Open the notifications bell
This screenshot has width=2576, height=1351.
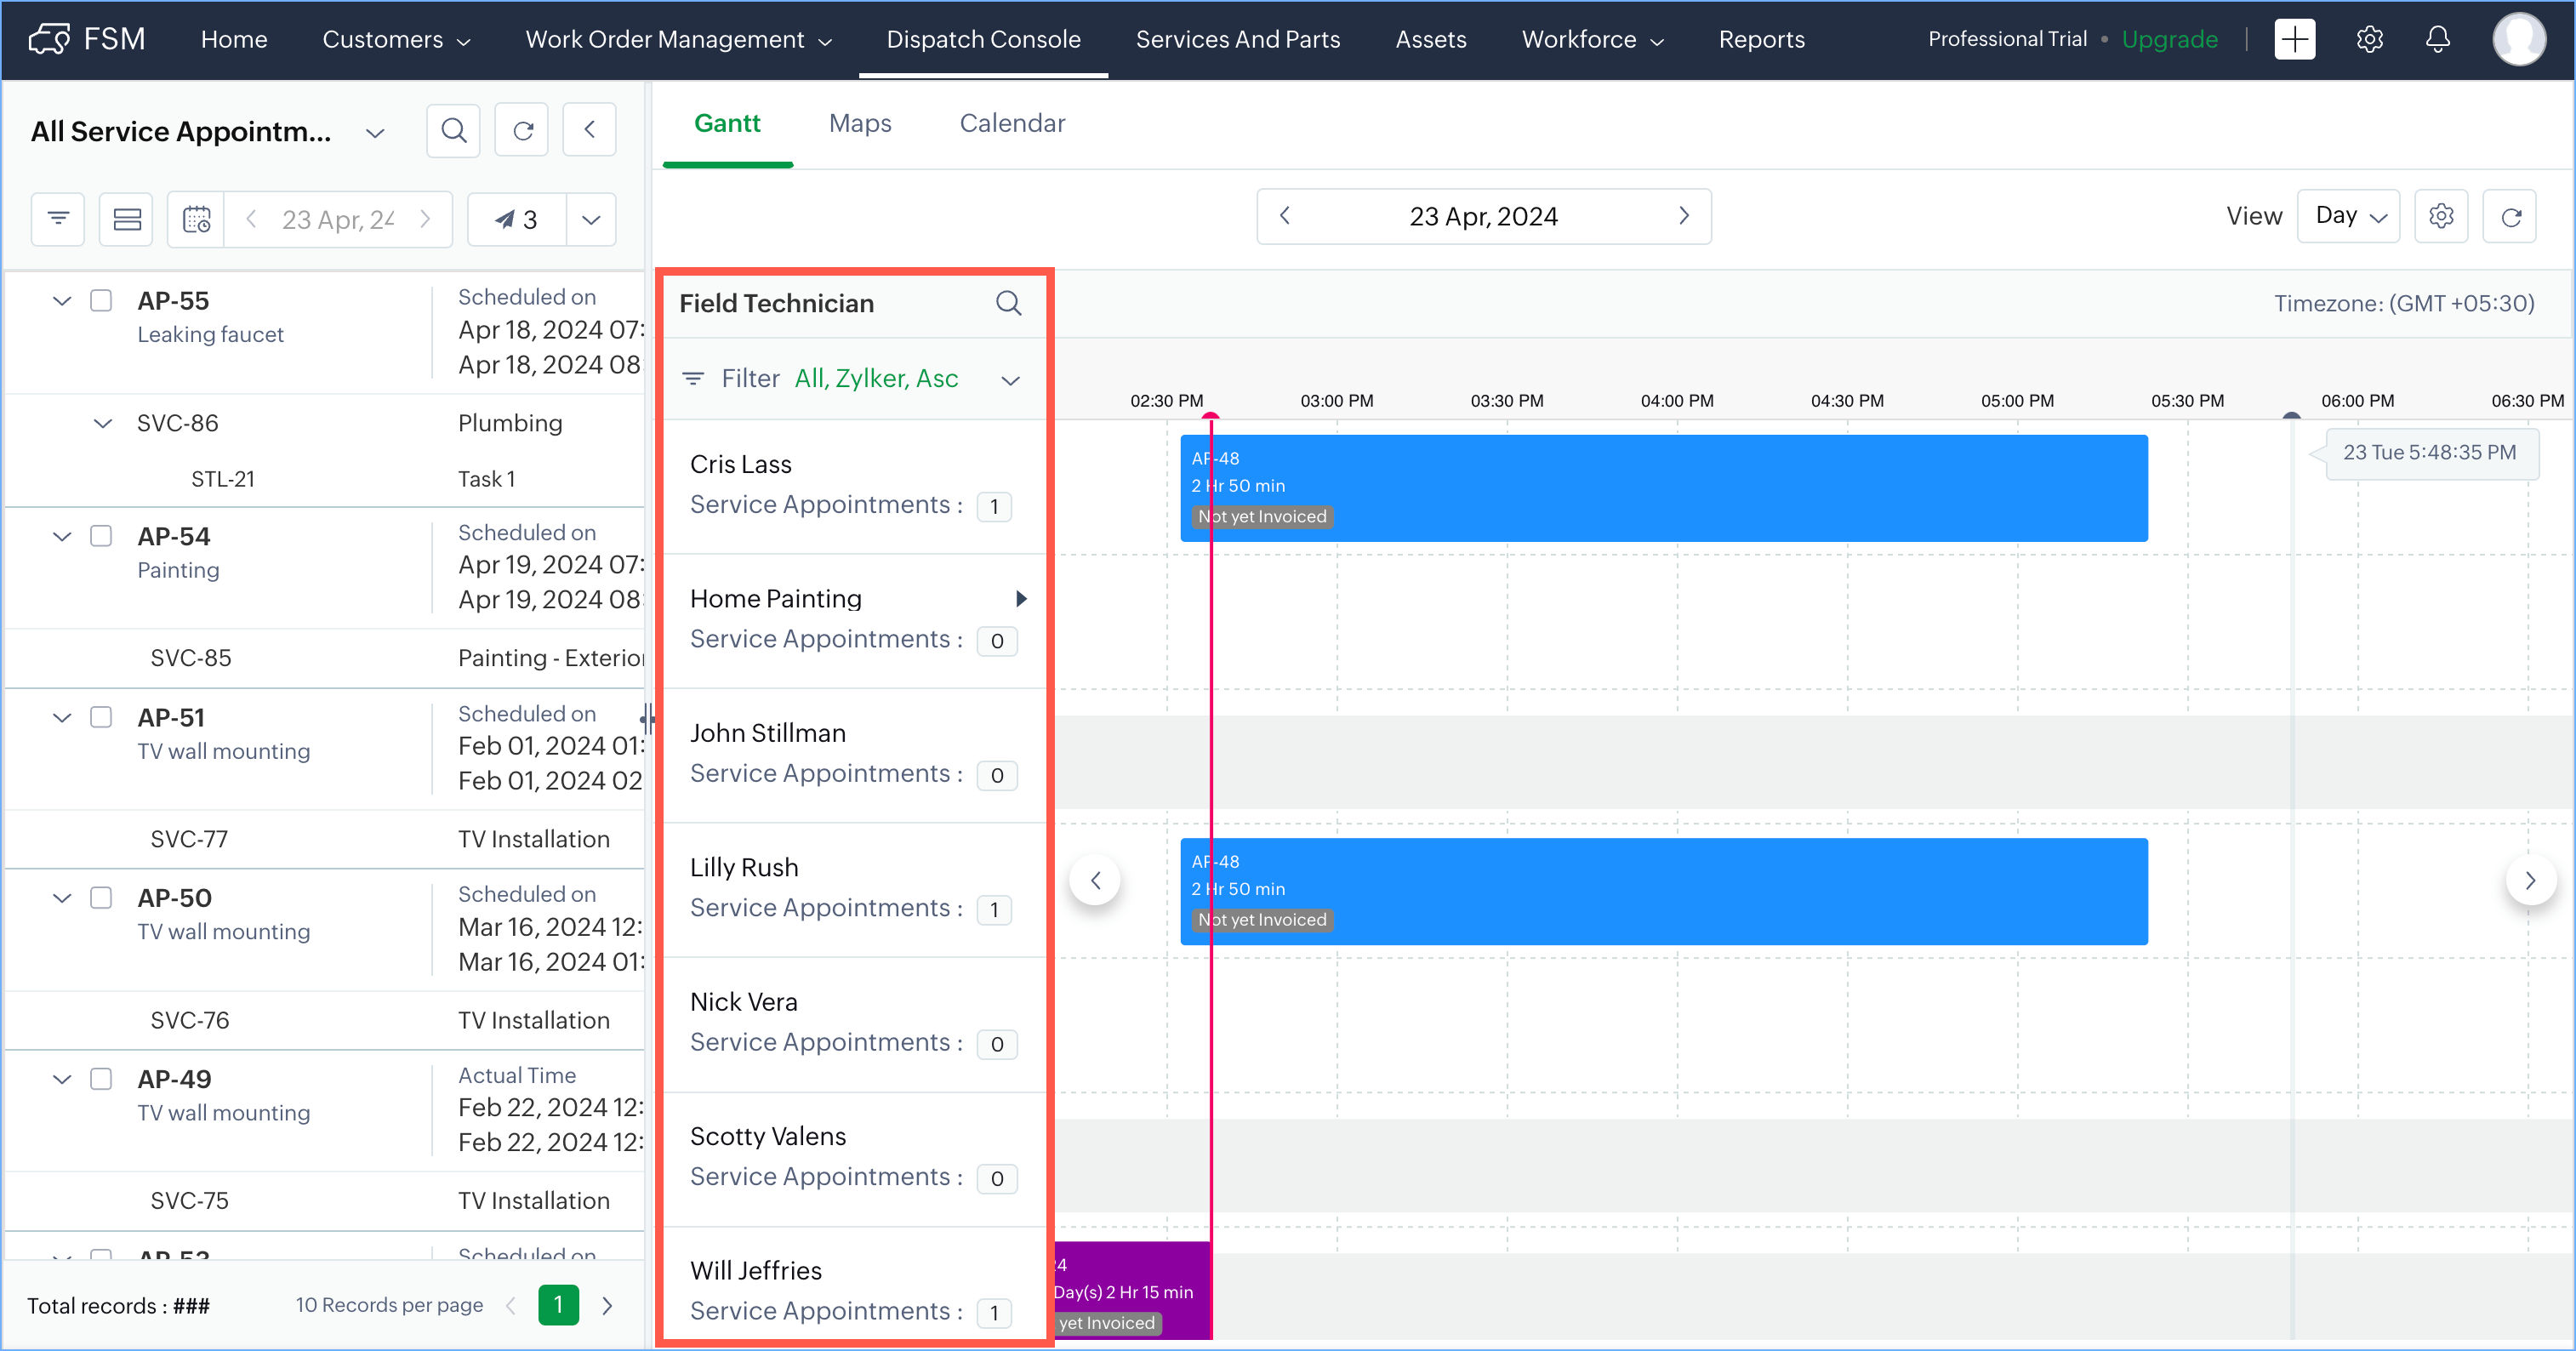[2438, 40]
